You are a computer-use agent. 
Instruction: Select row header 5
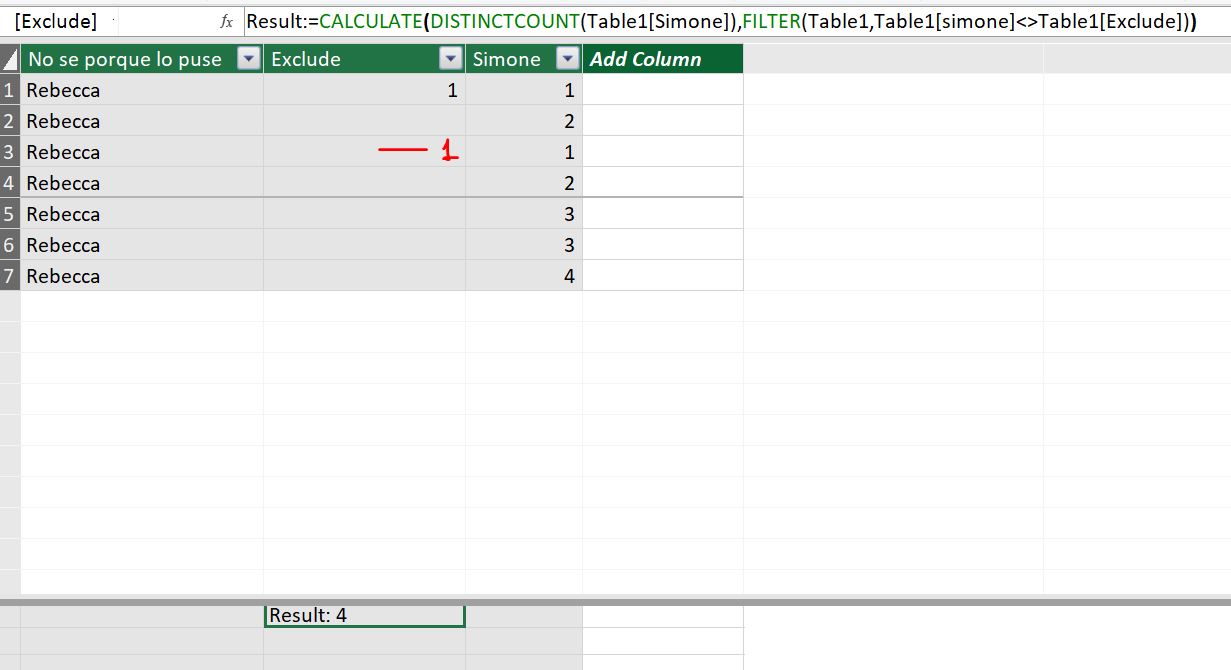click(10, 214)
